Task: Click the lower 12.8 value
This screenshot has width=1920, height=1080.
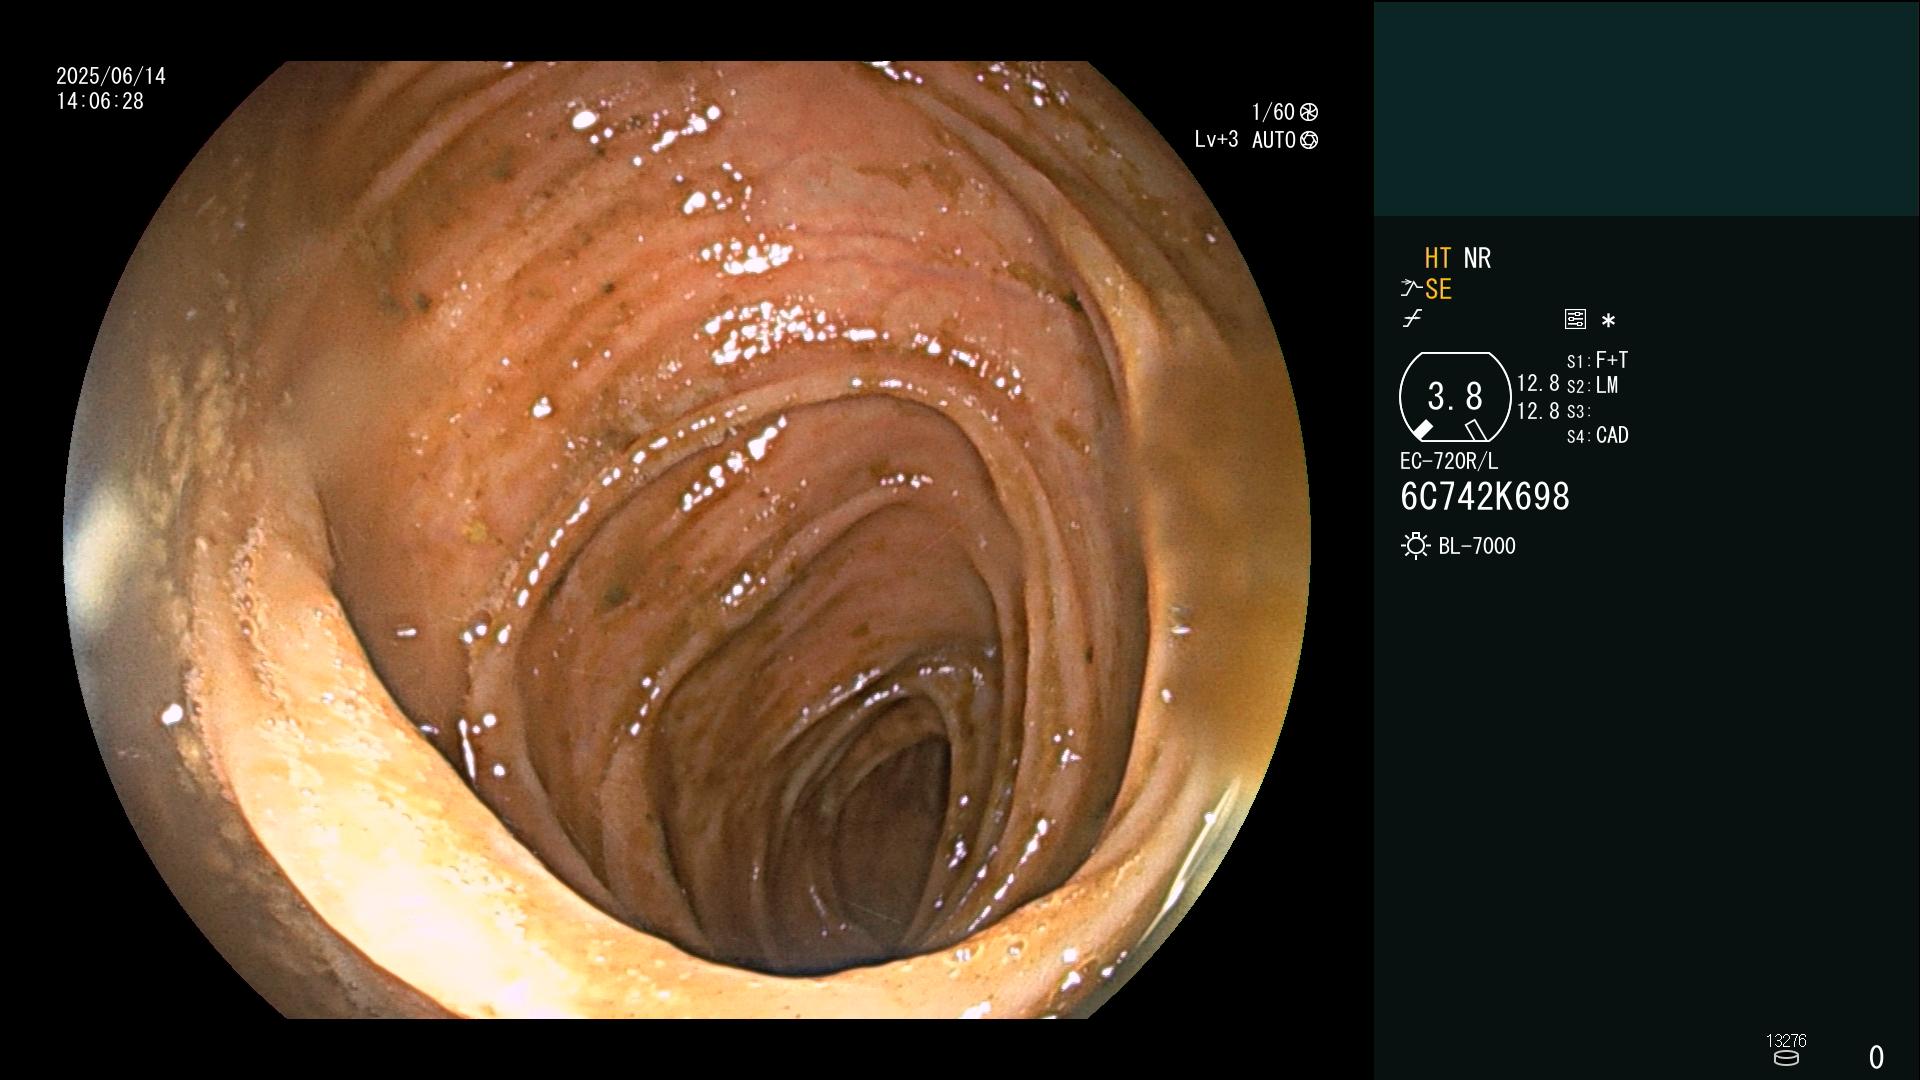Action: 1538,411
